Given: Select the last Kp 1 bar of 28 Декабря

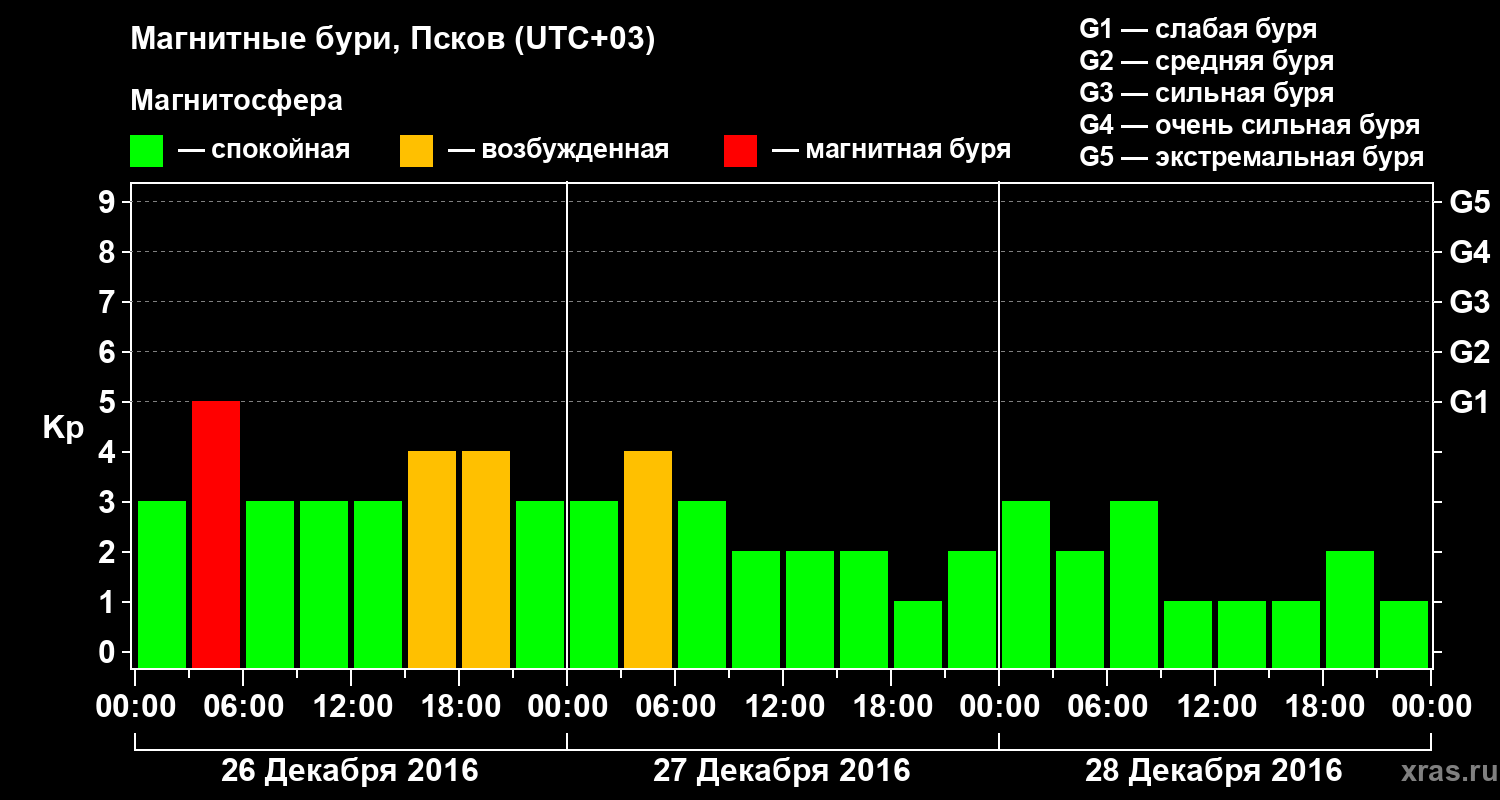Looking at the screenshot, I should 1404,634.
